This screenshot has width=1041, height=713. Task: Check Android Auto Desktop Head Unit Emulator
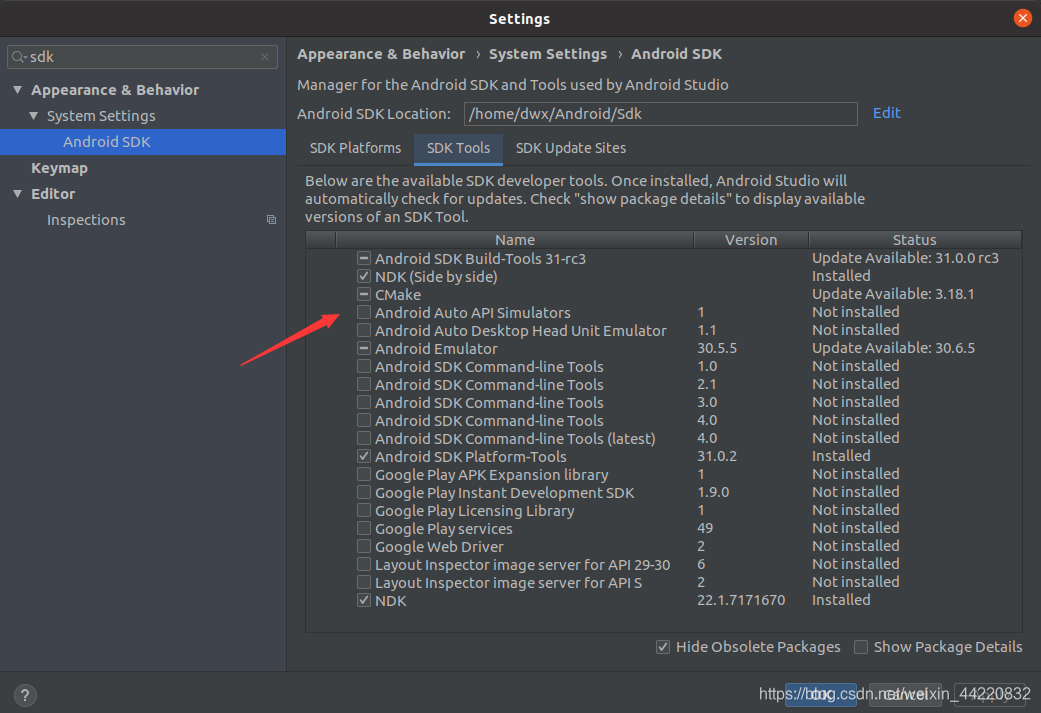point(364,330)
